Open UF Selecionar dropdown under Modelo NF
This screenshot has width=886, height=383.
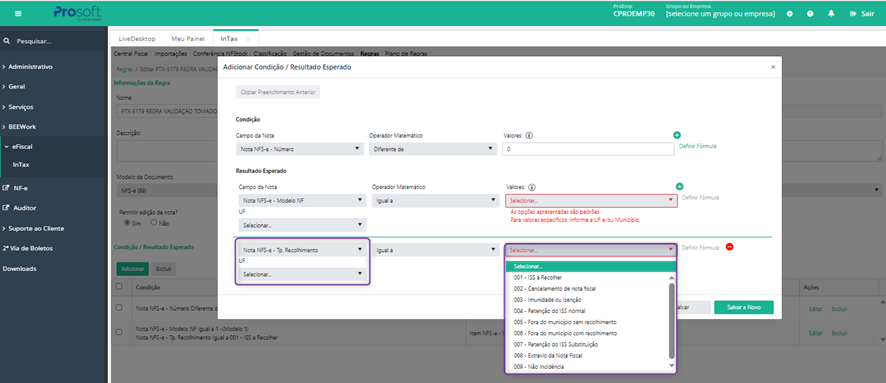(x=302, y=225)
